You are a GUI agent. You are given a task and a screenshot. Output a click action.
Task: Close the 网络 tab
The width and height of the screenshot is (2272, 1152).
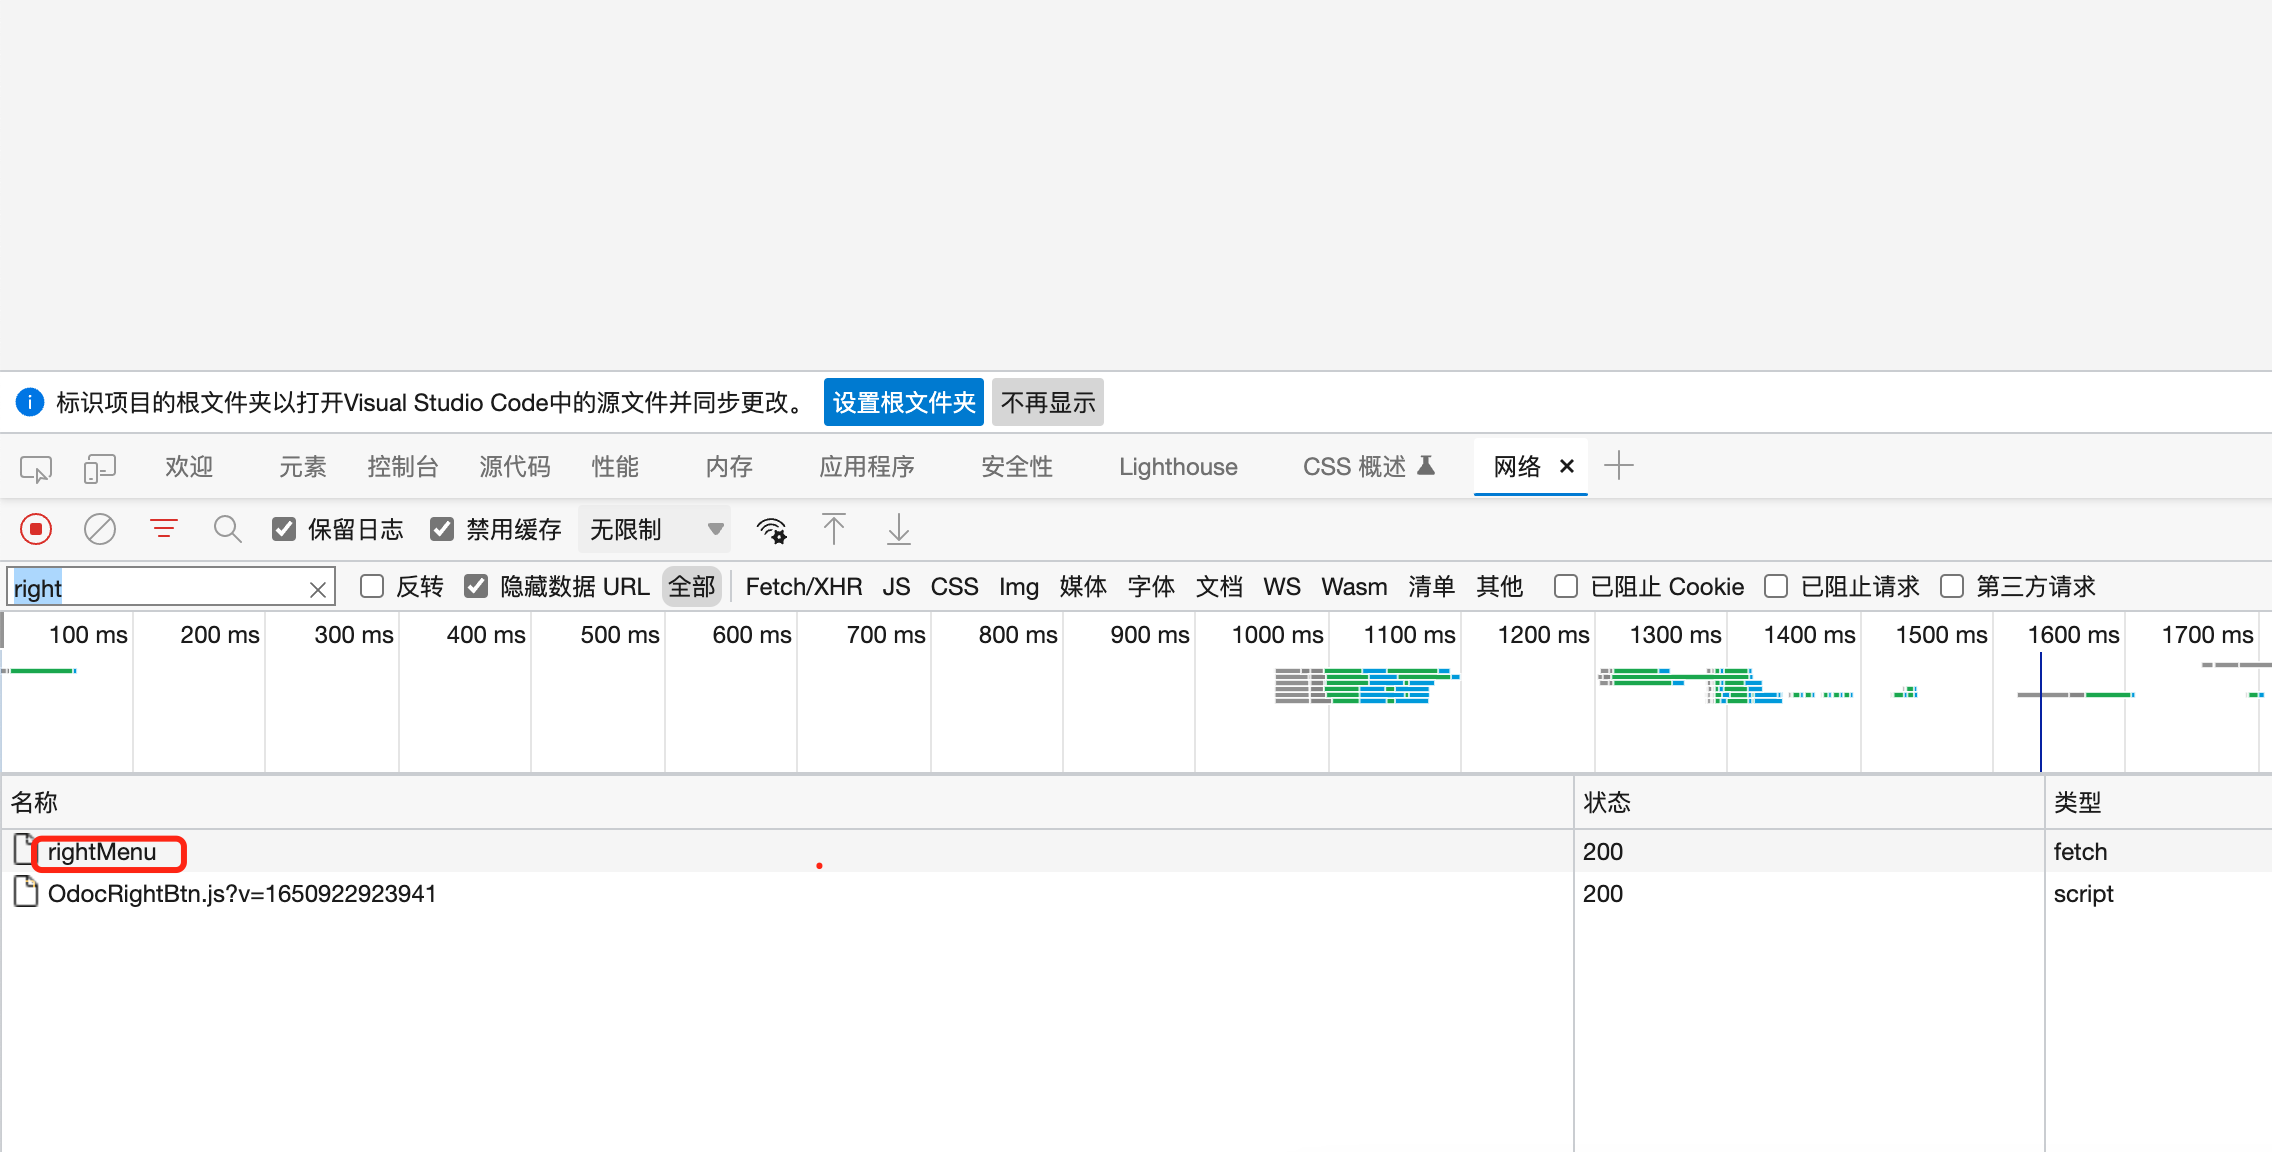pos(1567,466)
